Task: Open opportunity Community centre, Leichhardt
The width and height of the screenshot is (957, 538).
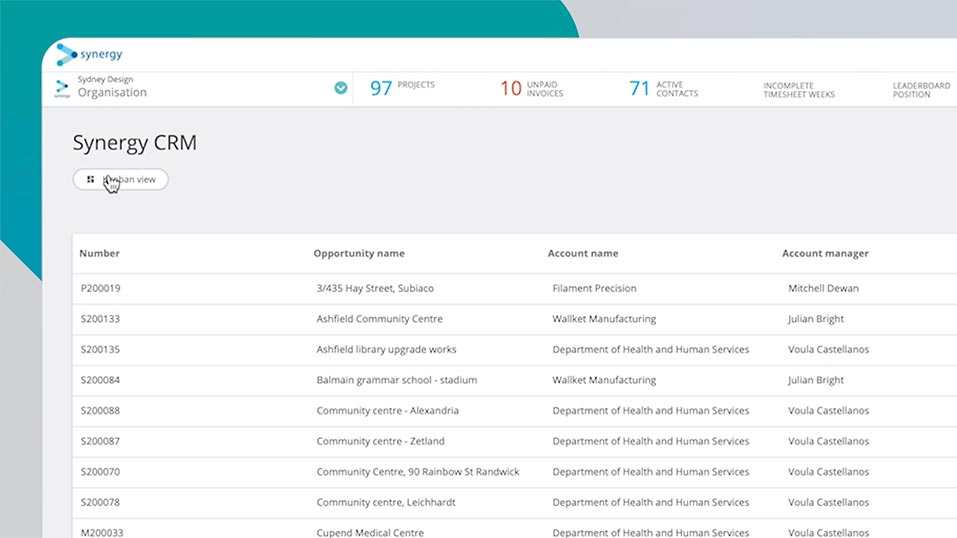Action: point(386,502)
